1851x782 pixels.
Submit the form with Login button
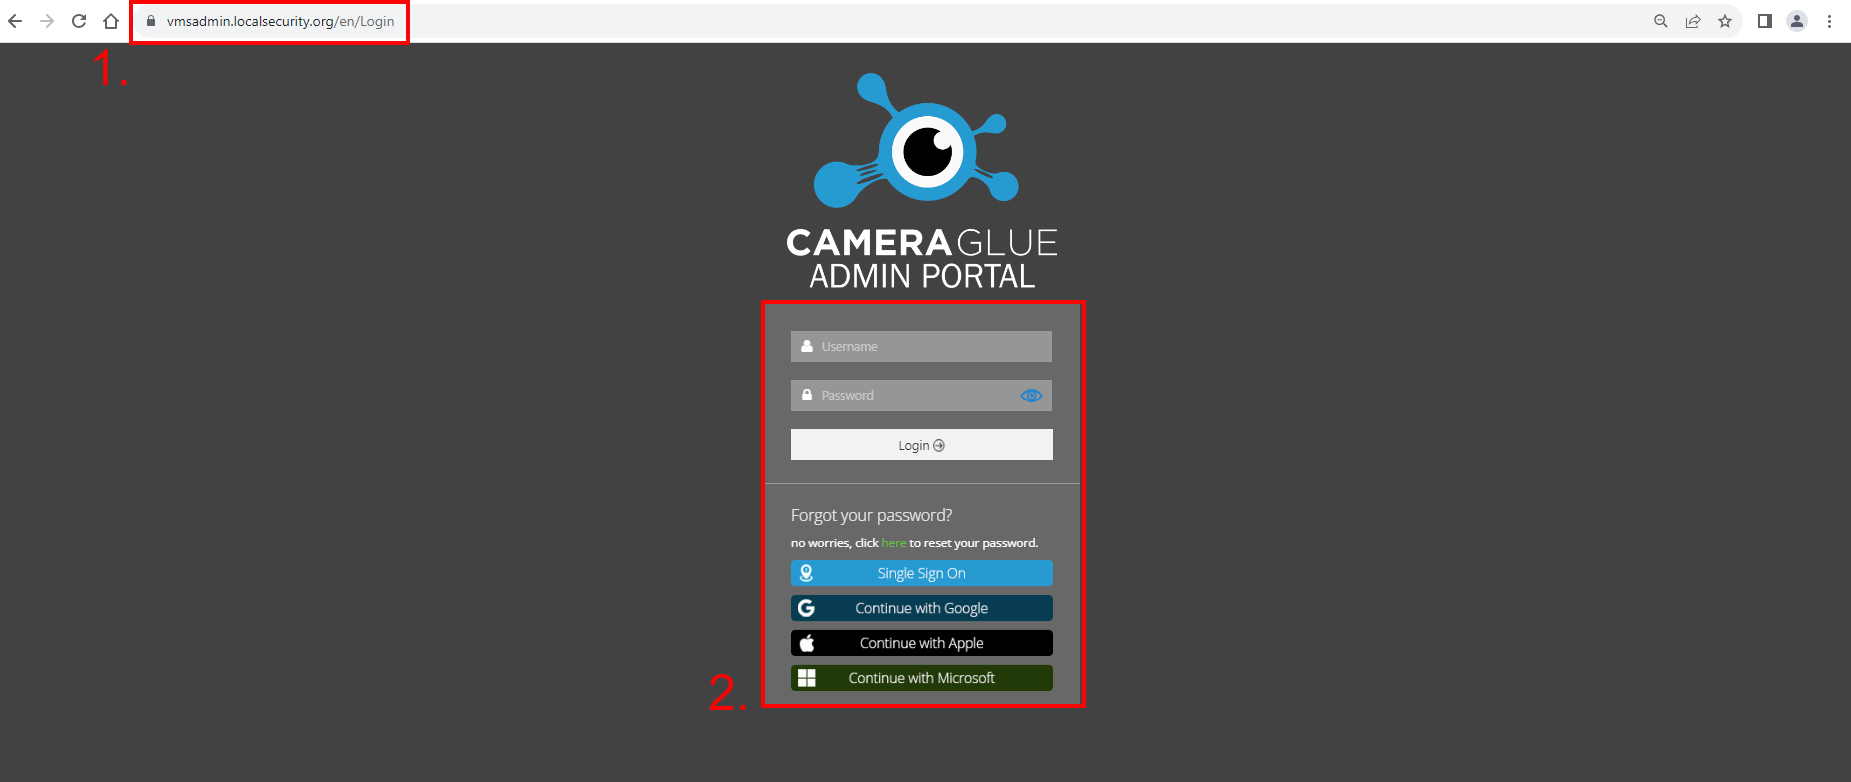pos(921,445)
